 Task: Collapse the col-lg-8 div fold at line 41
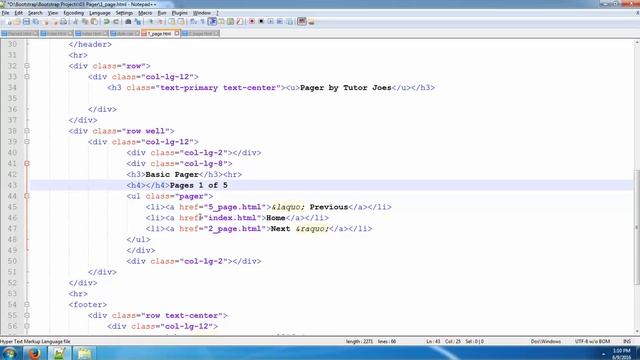[27, 163]
